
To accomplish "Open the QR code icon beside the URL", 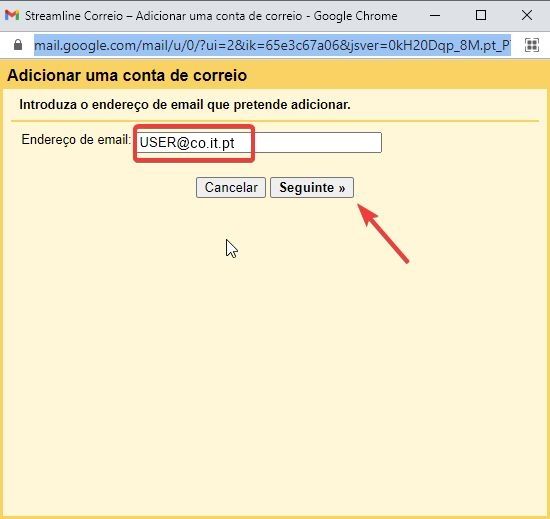I will point(532,45).
